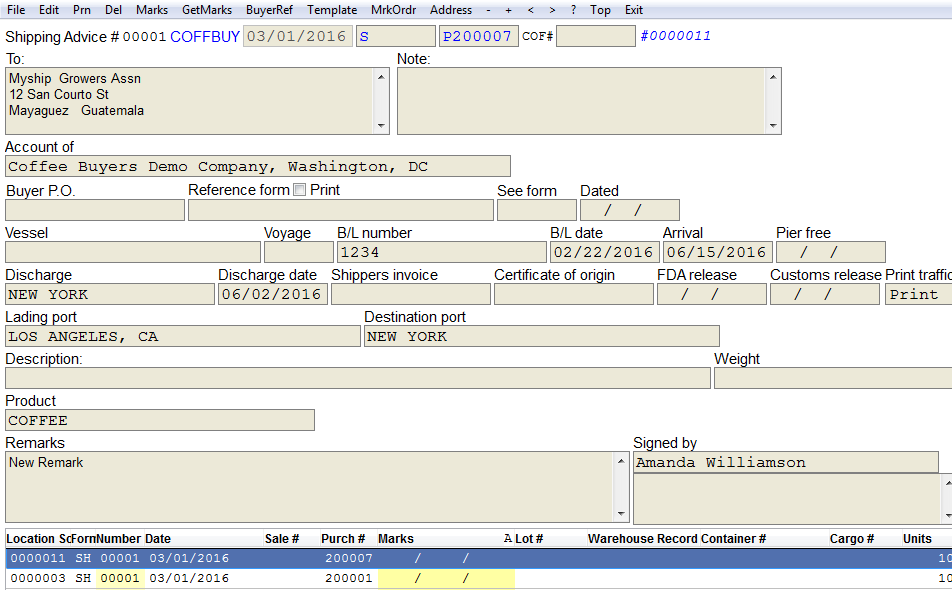
Task: Click the Signed by field Amanda Williamson
Action: pyautogui.click(x=786, y=463)
